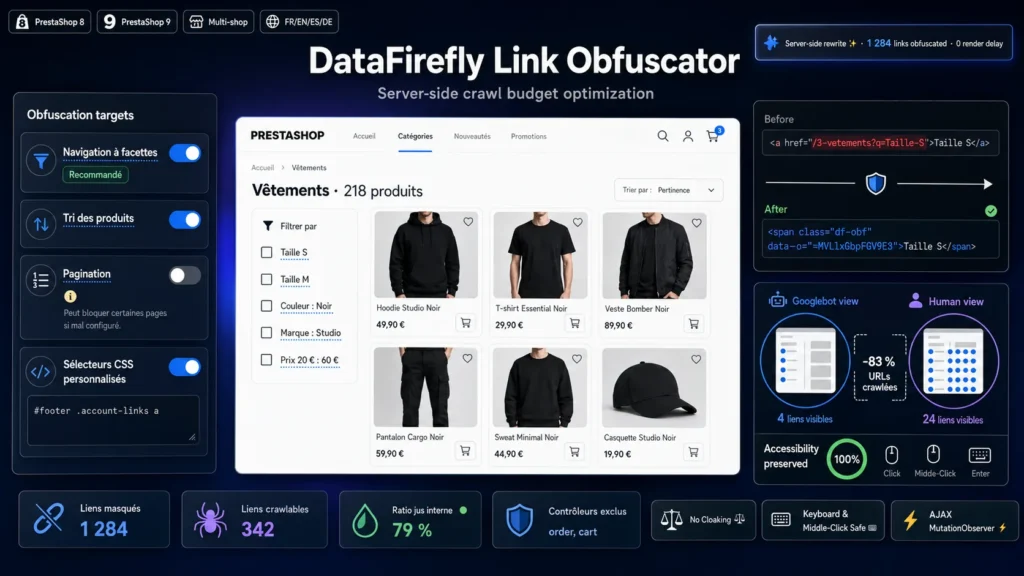Click the shield icon between Before and After
This screenshot has height=576, width=1024.
(x=876, y=184)
